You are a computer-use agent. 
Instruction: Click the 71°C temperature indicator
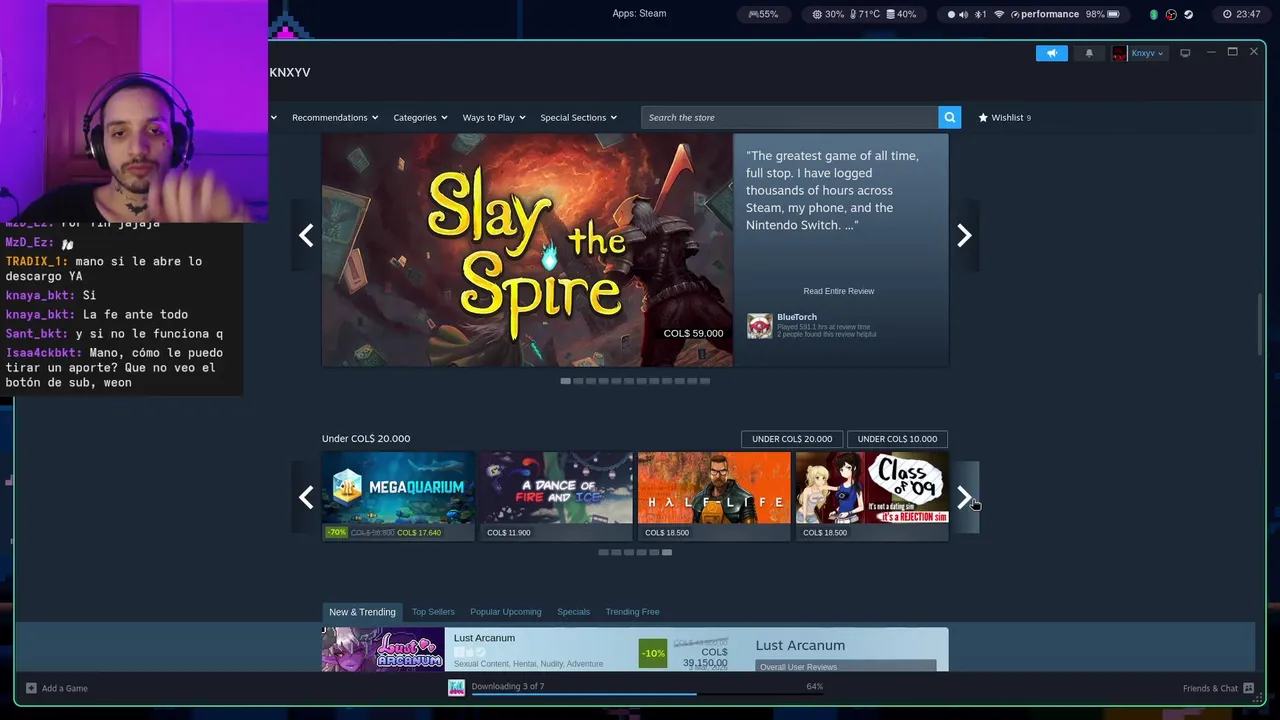point(865,14)
